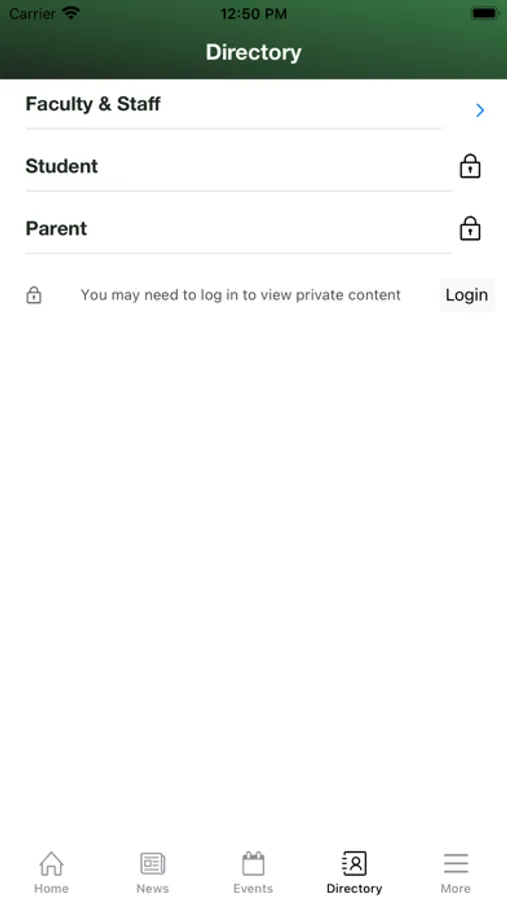The height and width of the screenshot is (900, 507).
Task: Tap the battery indicator in status bar
Action: (485, 13)
